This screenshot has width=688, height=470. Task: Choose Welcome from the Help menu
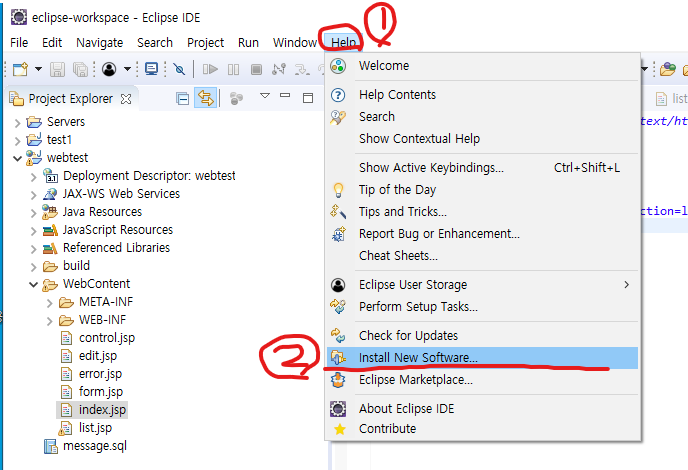coord(482,66)
